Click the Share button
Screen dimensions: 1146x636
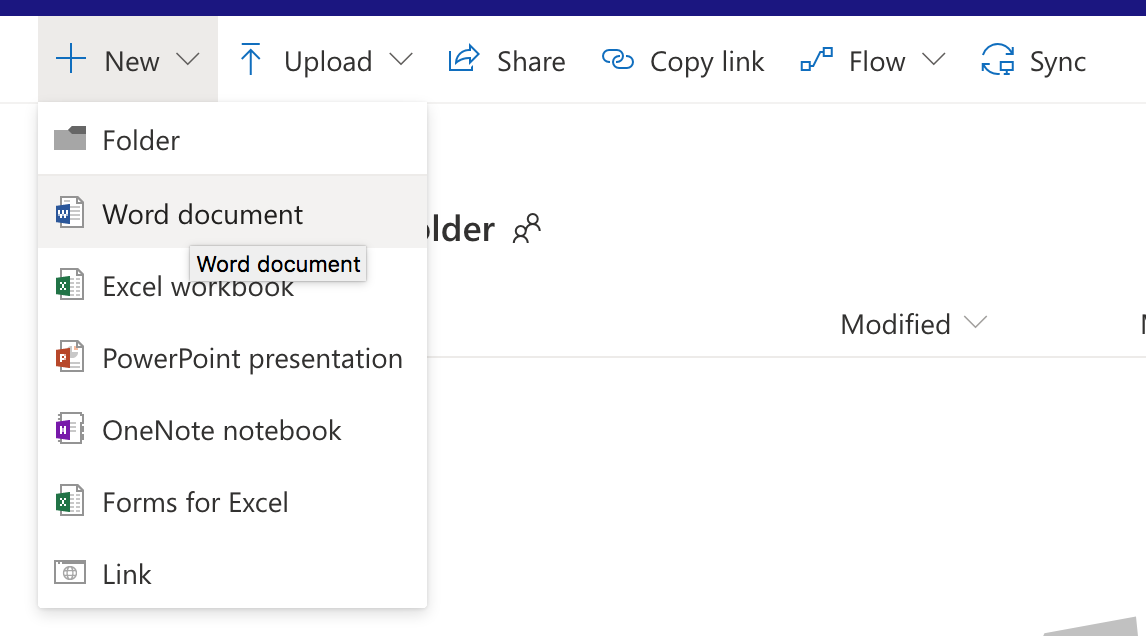point(508,60)
